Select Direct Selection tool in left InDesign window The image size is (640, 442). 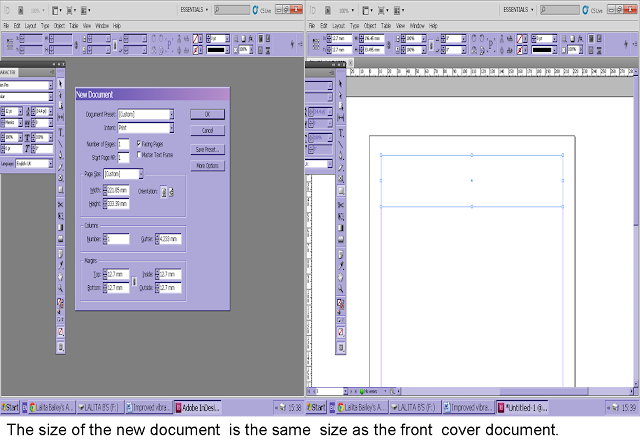pos(60,95)
